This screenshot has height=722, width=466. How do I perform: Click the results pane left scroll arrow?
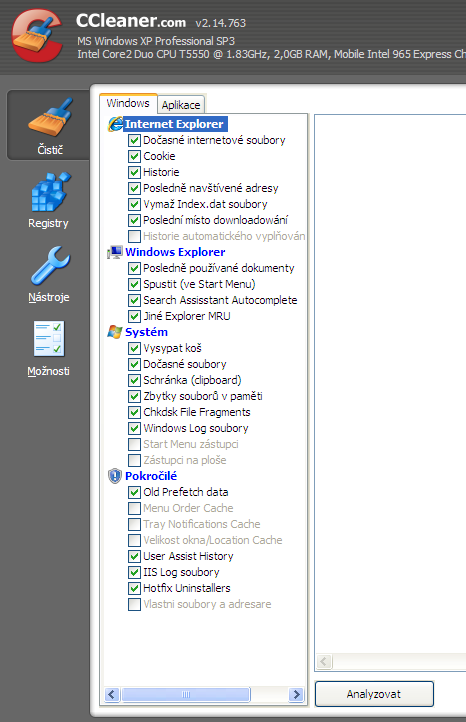click(324, 662)
